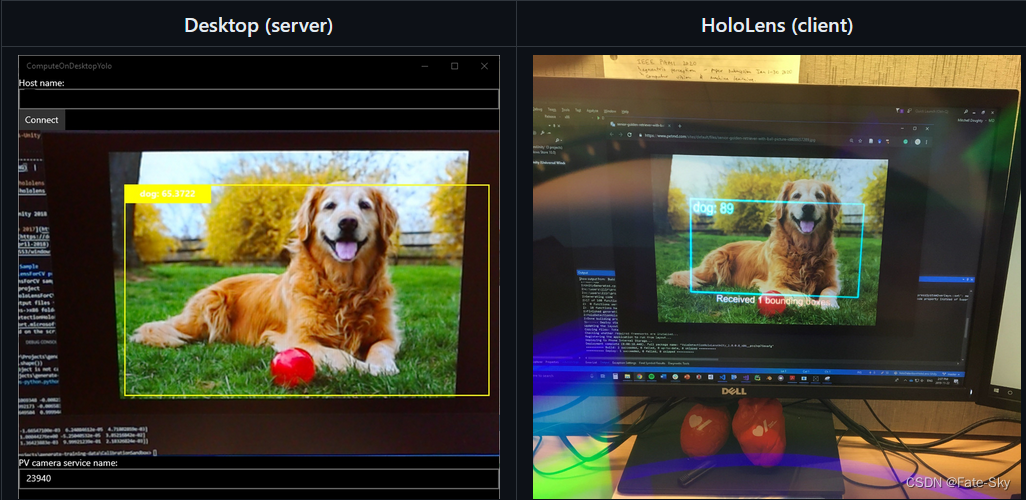Click the 'PV camera service name:' label
This screenshot has width=1026, height=500.
pos(68,463)
